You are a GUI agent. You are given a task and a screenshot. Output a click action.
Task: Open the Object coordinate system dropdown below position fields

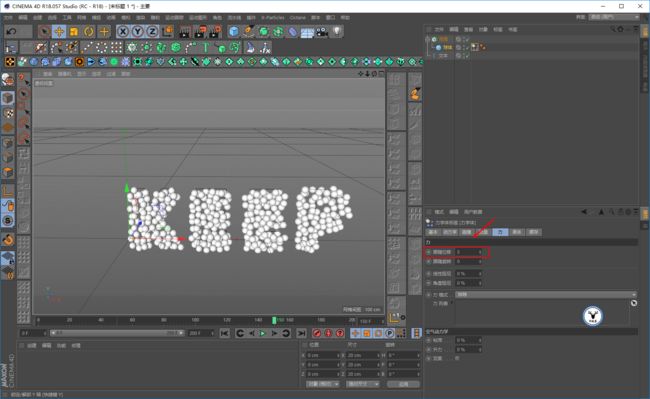tap(323, 384)
